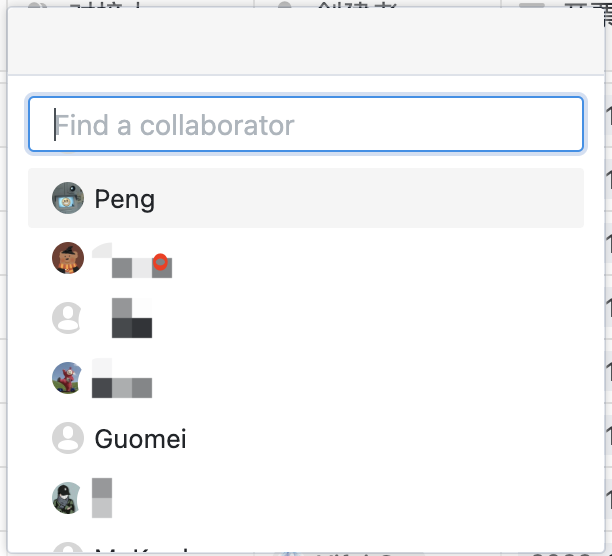This screenshot has width=612, height=556.
Task: Click the partially visible gray avatar at list bottom
Action: [68, 547]
